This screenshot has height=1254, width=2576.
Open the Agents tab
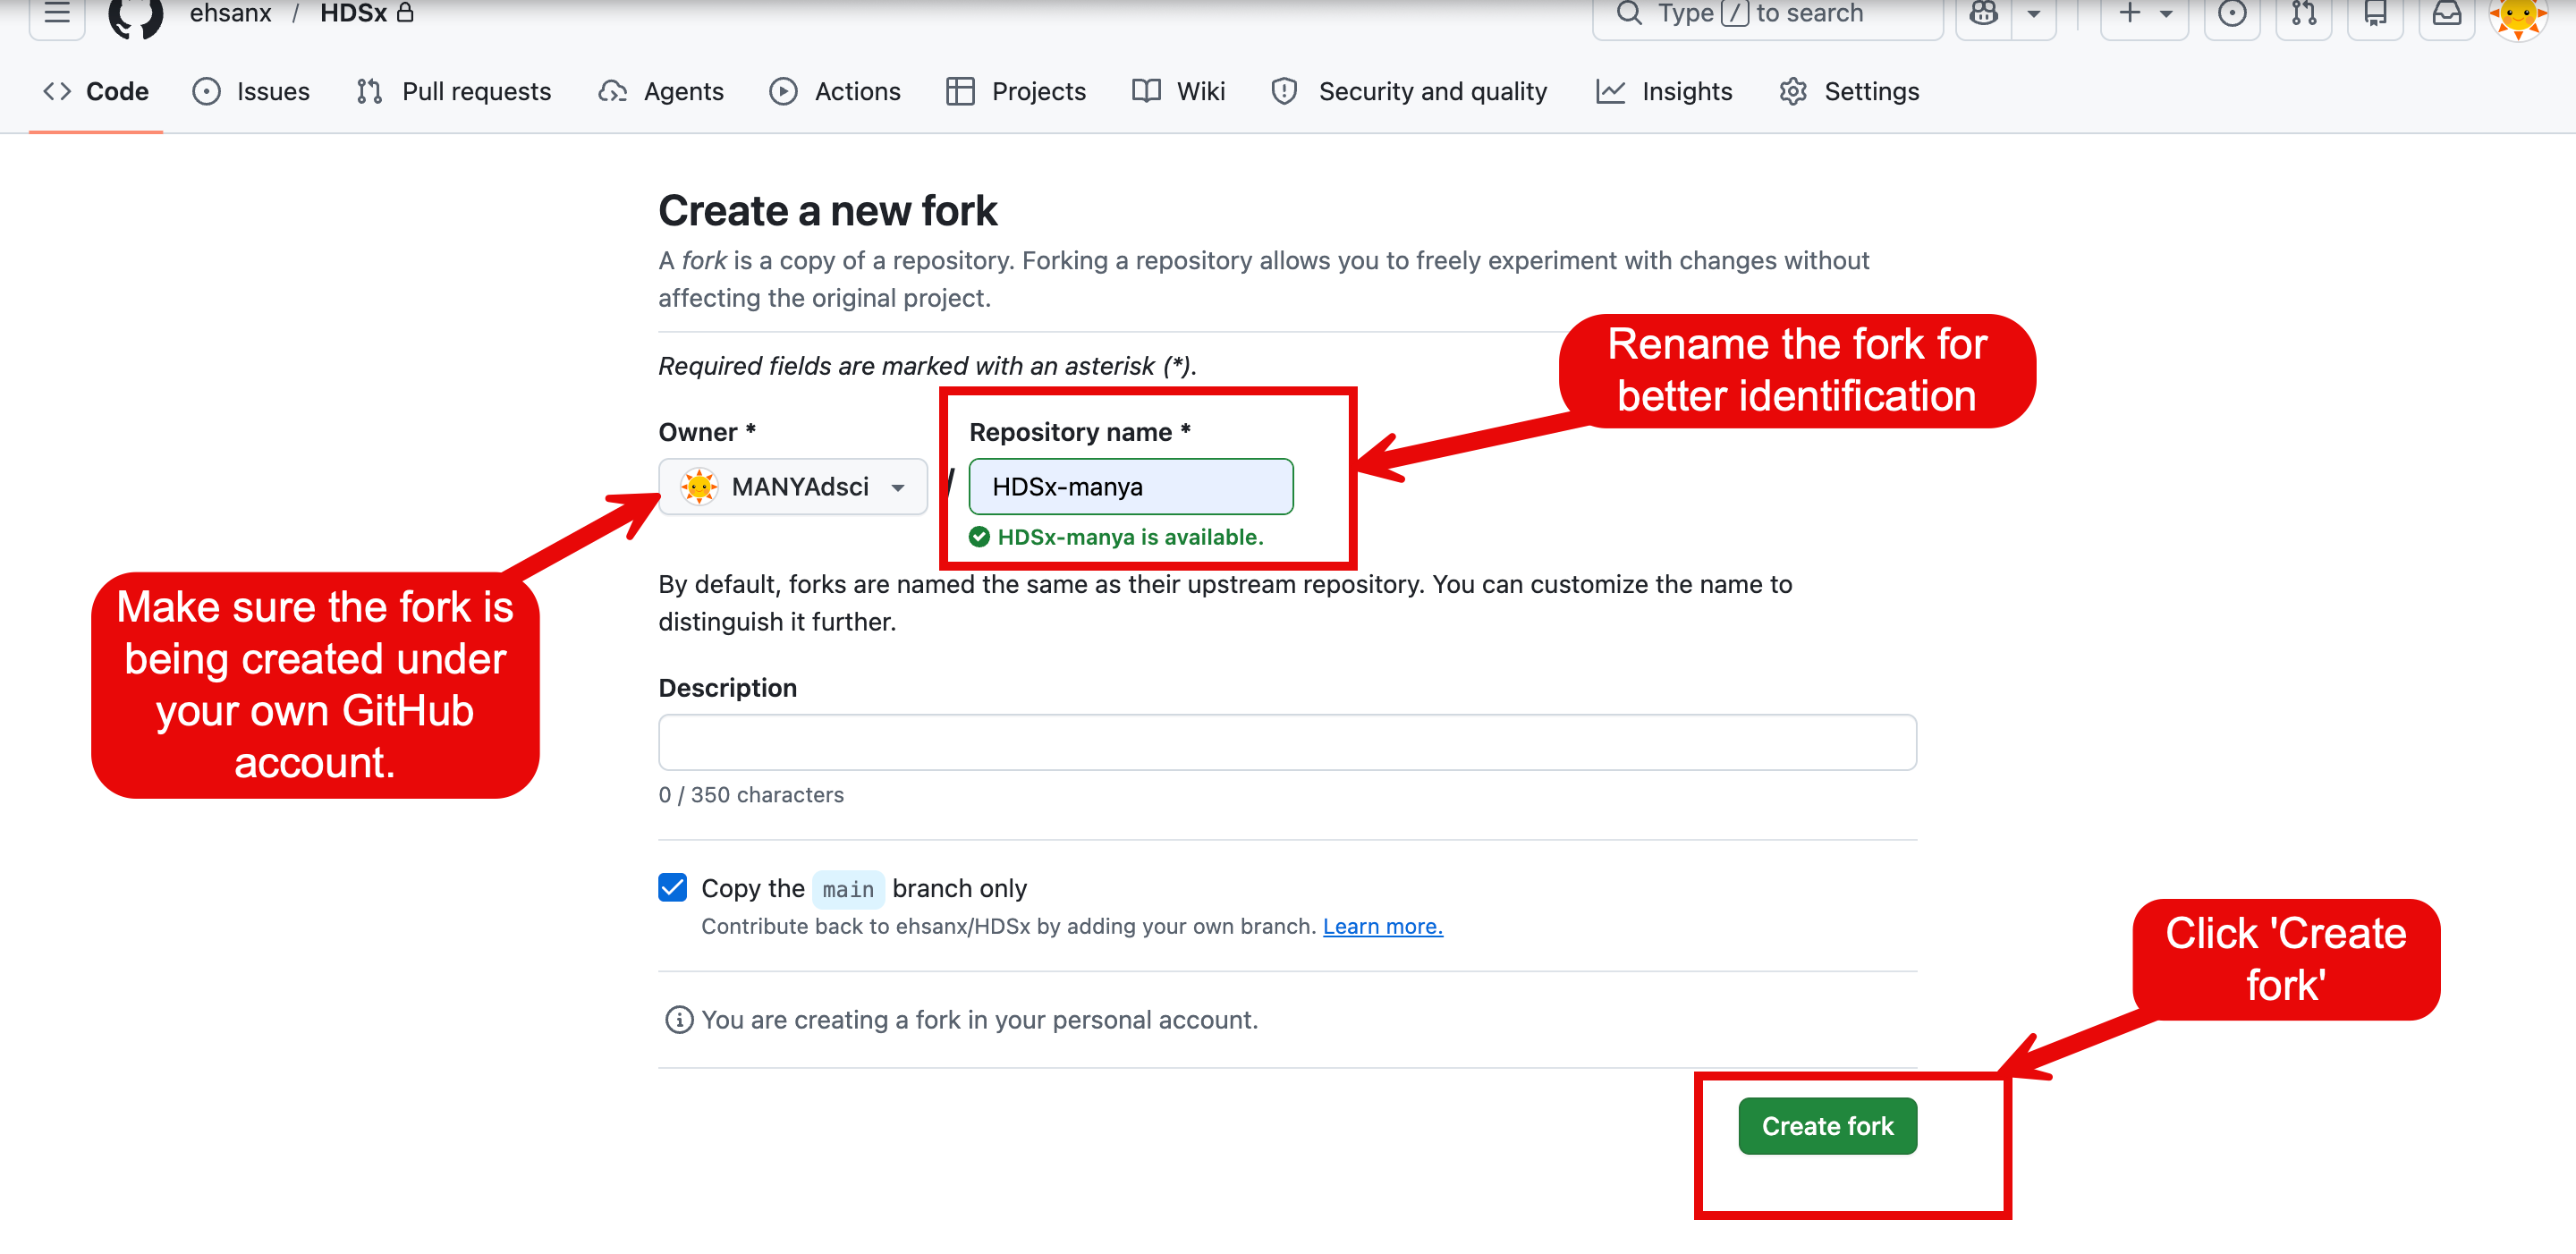pyautogui.click(x=661, y=91)
